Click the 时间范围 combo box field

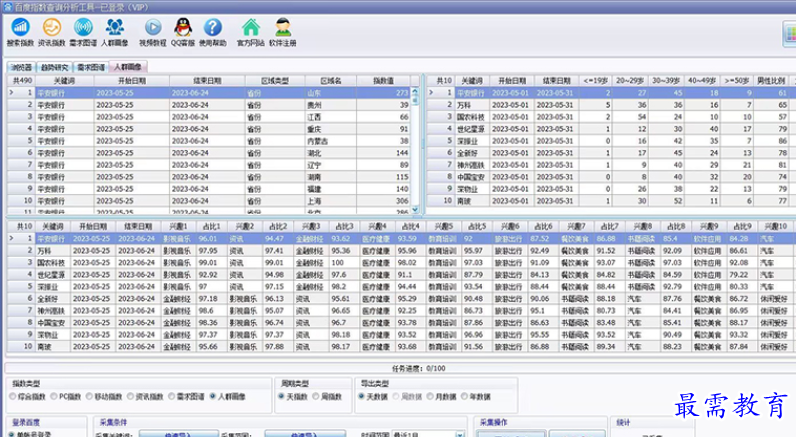428,434
